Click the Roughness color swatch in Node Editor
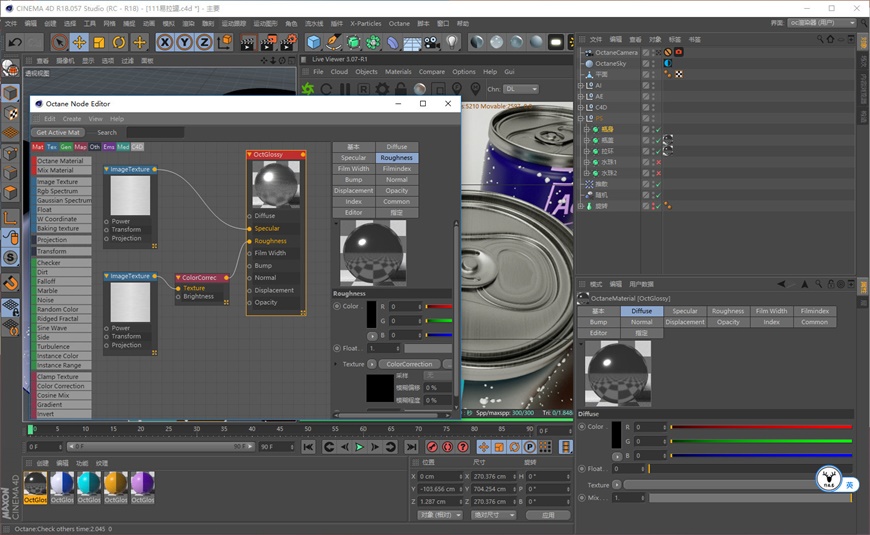Screen dimensions: 870x535 click(372, 314)
